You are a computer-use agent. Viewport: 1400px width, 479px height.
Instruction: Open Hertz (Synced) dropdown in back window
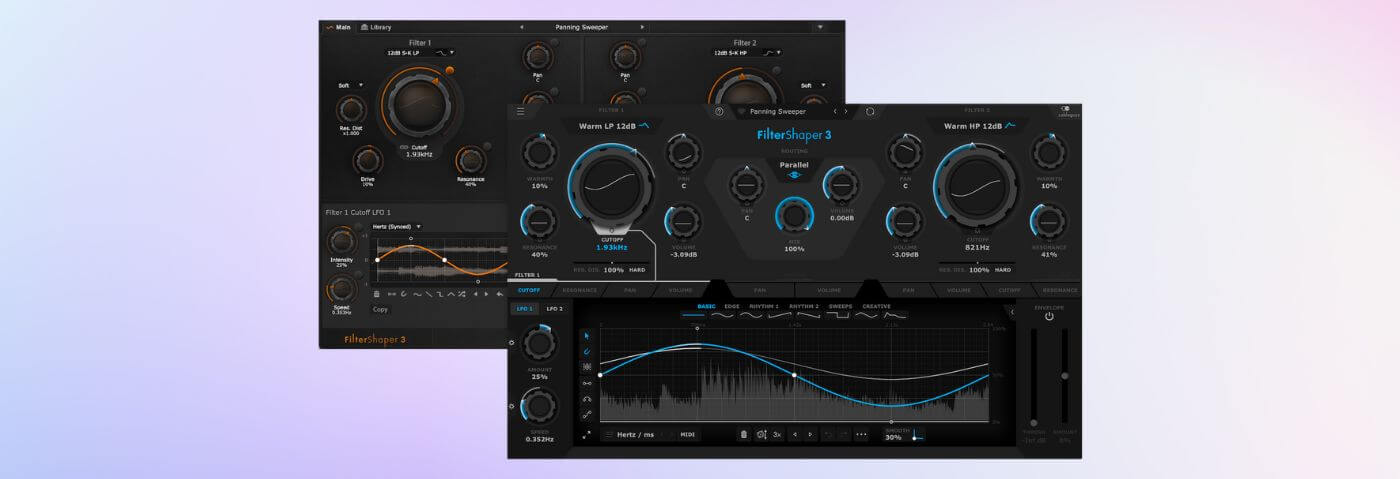397,226
